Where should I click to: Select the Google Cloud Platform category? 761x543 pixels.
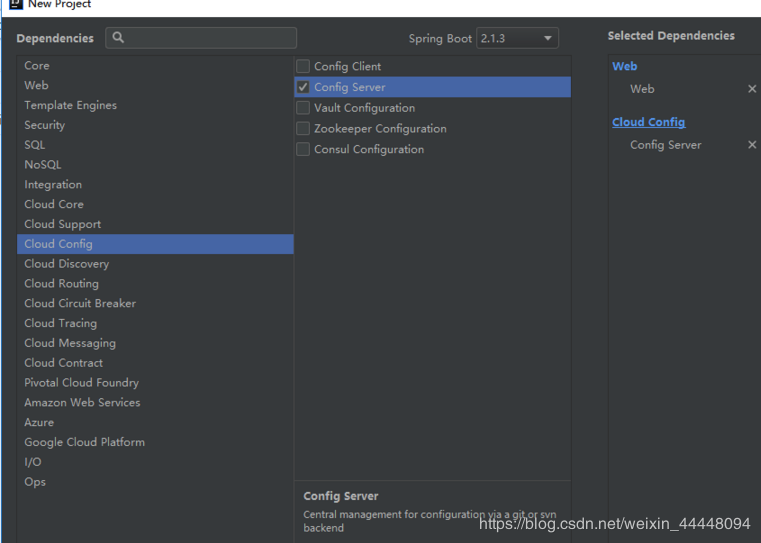pyautogui.click(x=155, y=443)
